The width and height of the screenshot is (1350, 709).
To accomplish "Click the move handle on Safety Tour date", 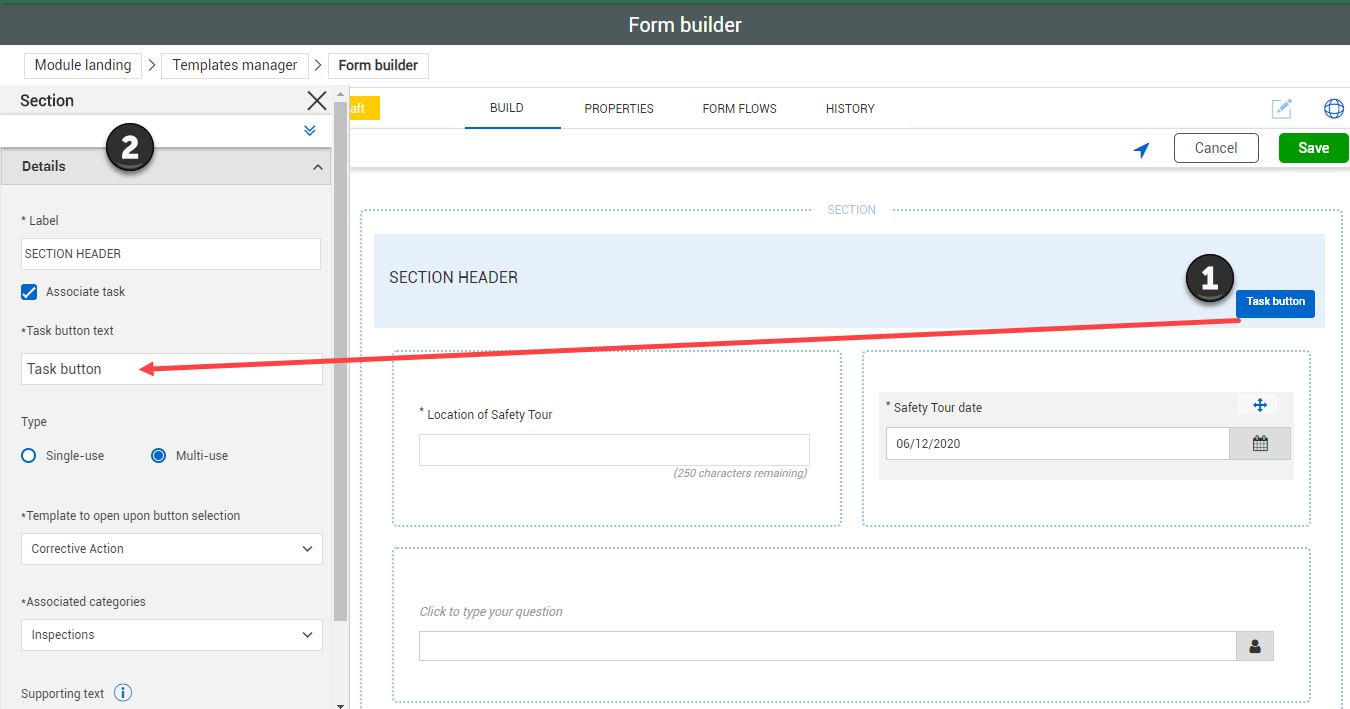I will pos(1259,405).
